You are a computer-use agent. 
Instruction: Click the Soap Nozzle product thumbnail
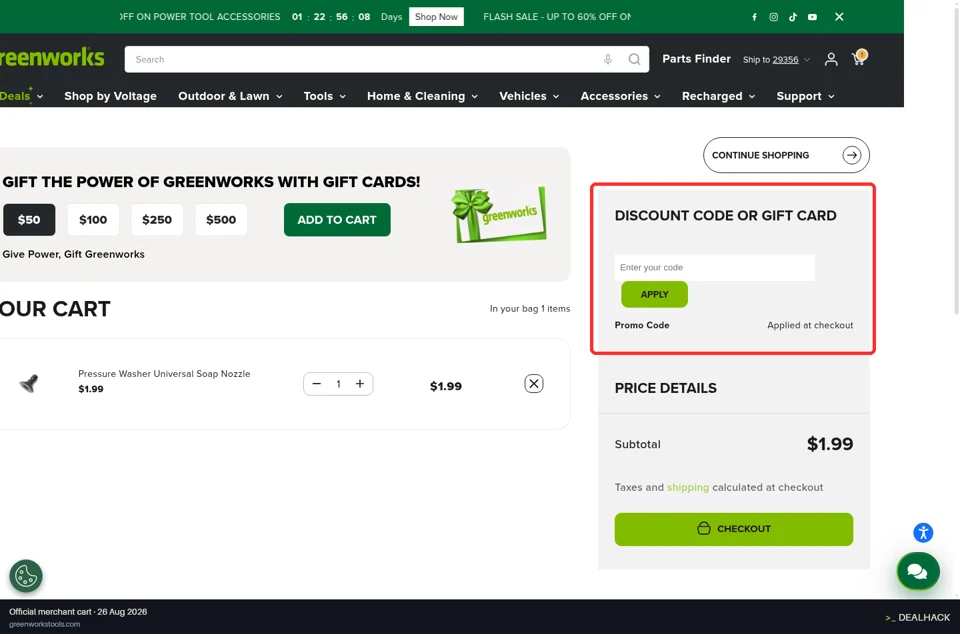[28, 384]
